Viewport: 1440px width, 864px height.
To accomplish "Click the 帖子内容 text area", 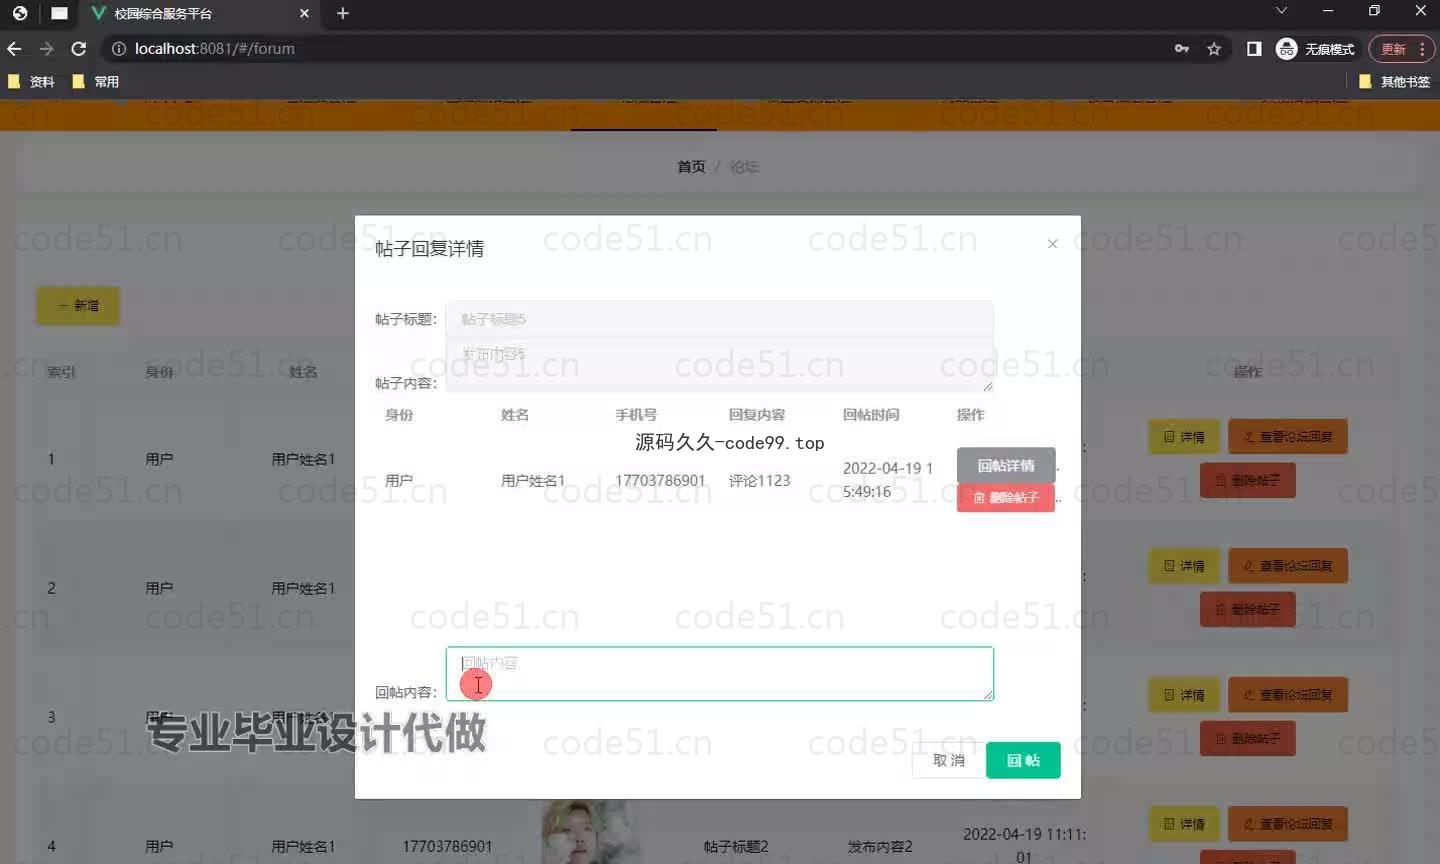I will (x=720, y=365).
